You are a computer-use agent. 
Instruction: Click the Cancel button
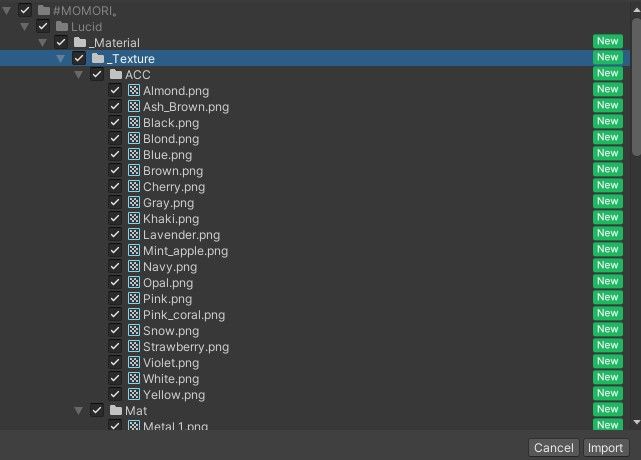click(x=554, y=448)
